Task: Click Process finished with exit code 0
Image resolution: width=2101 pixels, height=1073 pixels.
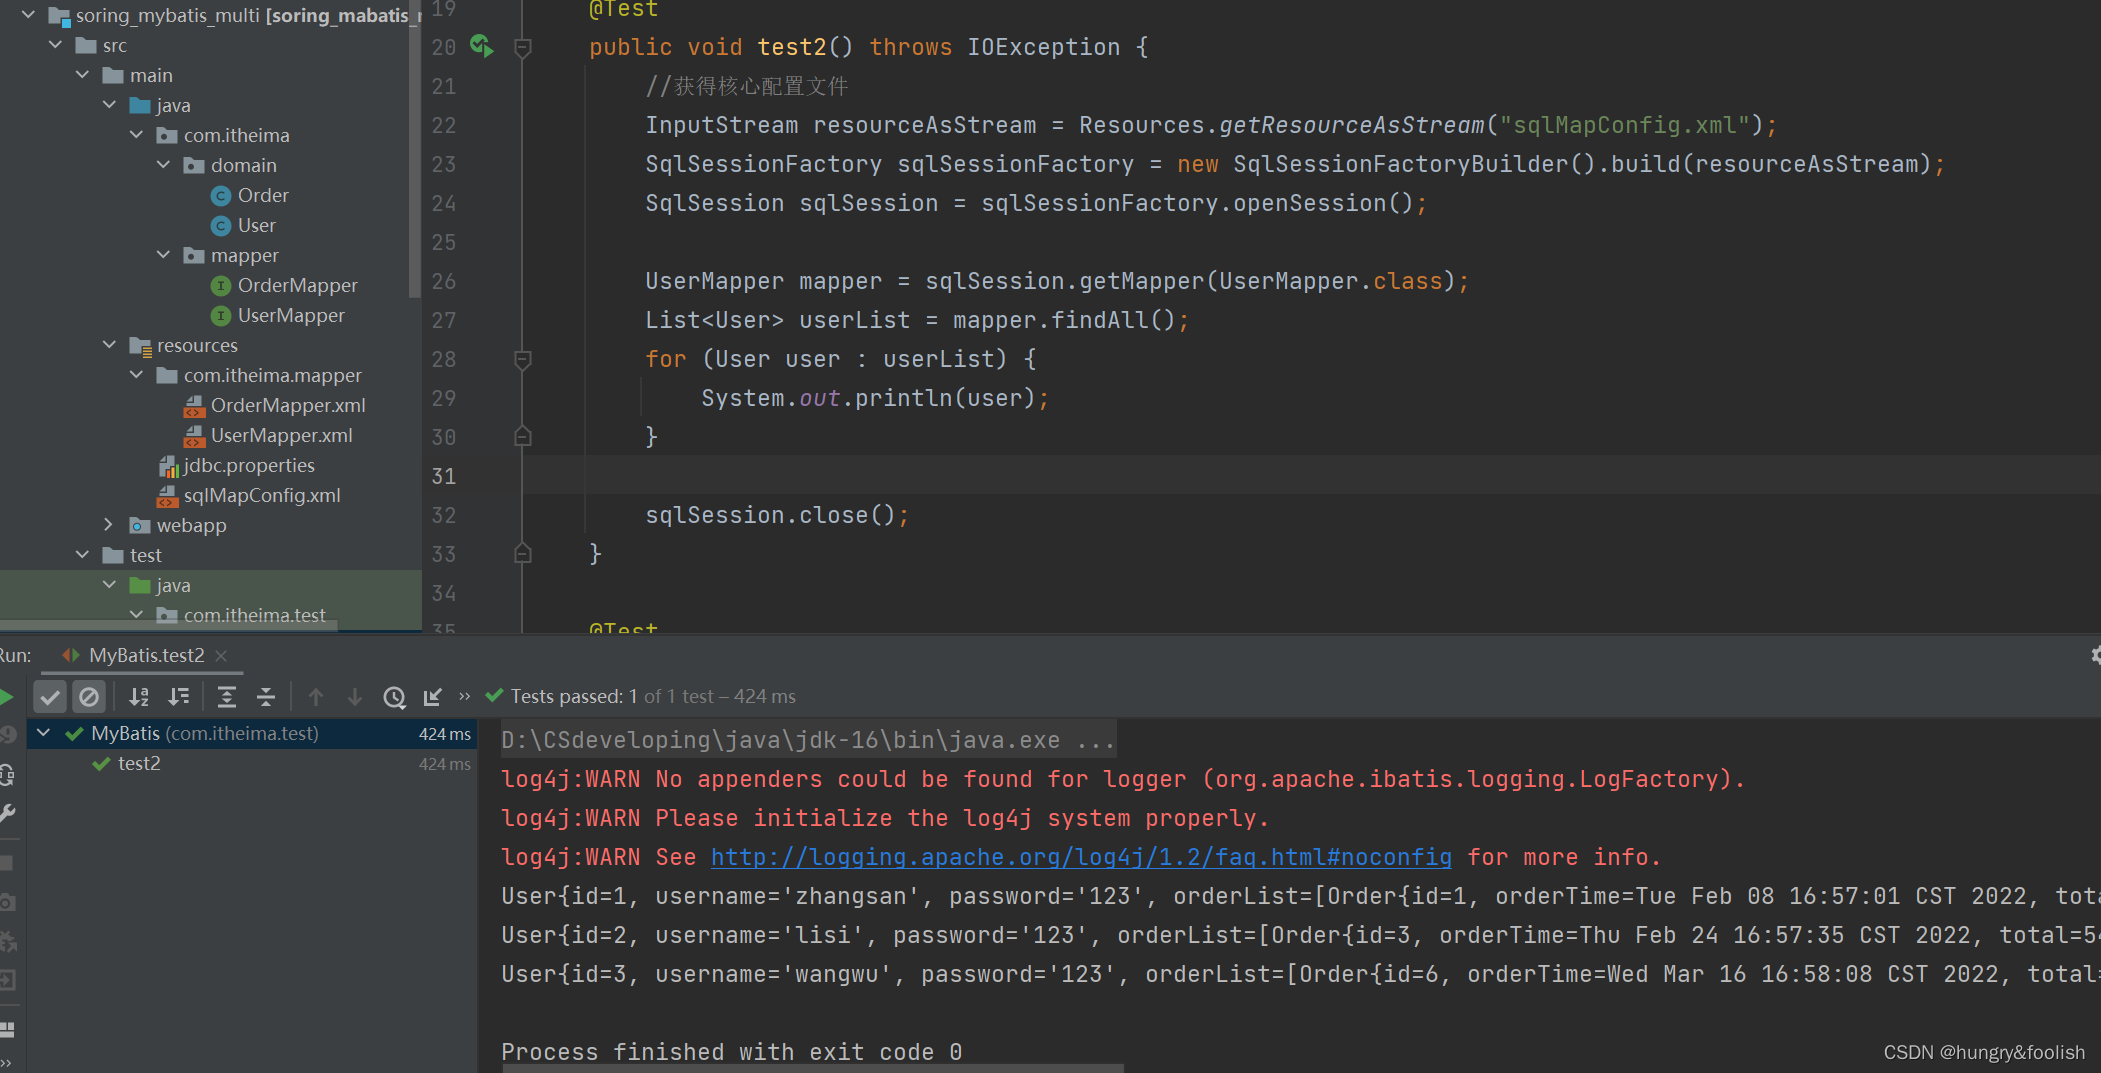Action: coord(731,1052)
